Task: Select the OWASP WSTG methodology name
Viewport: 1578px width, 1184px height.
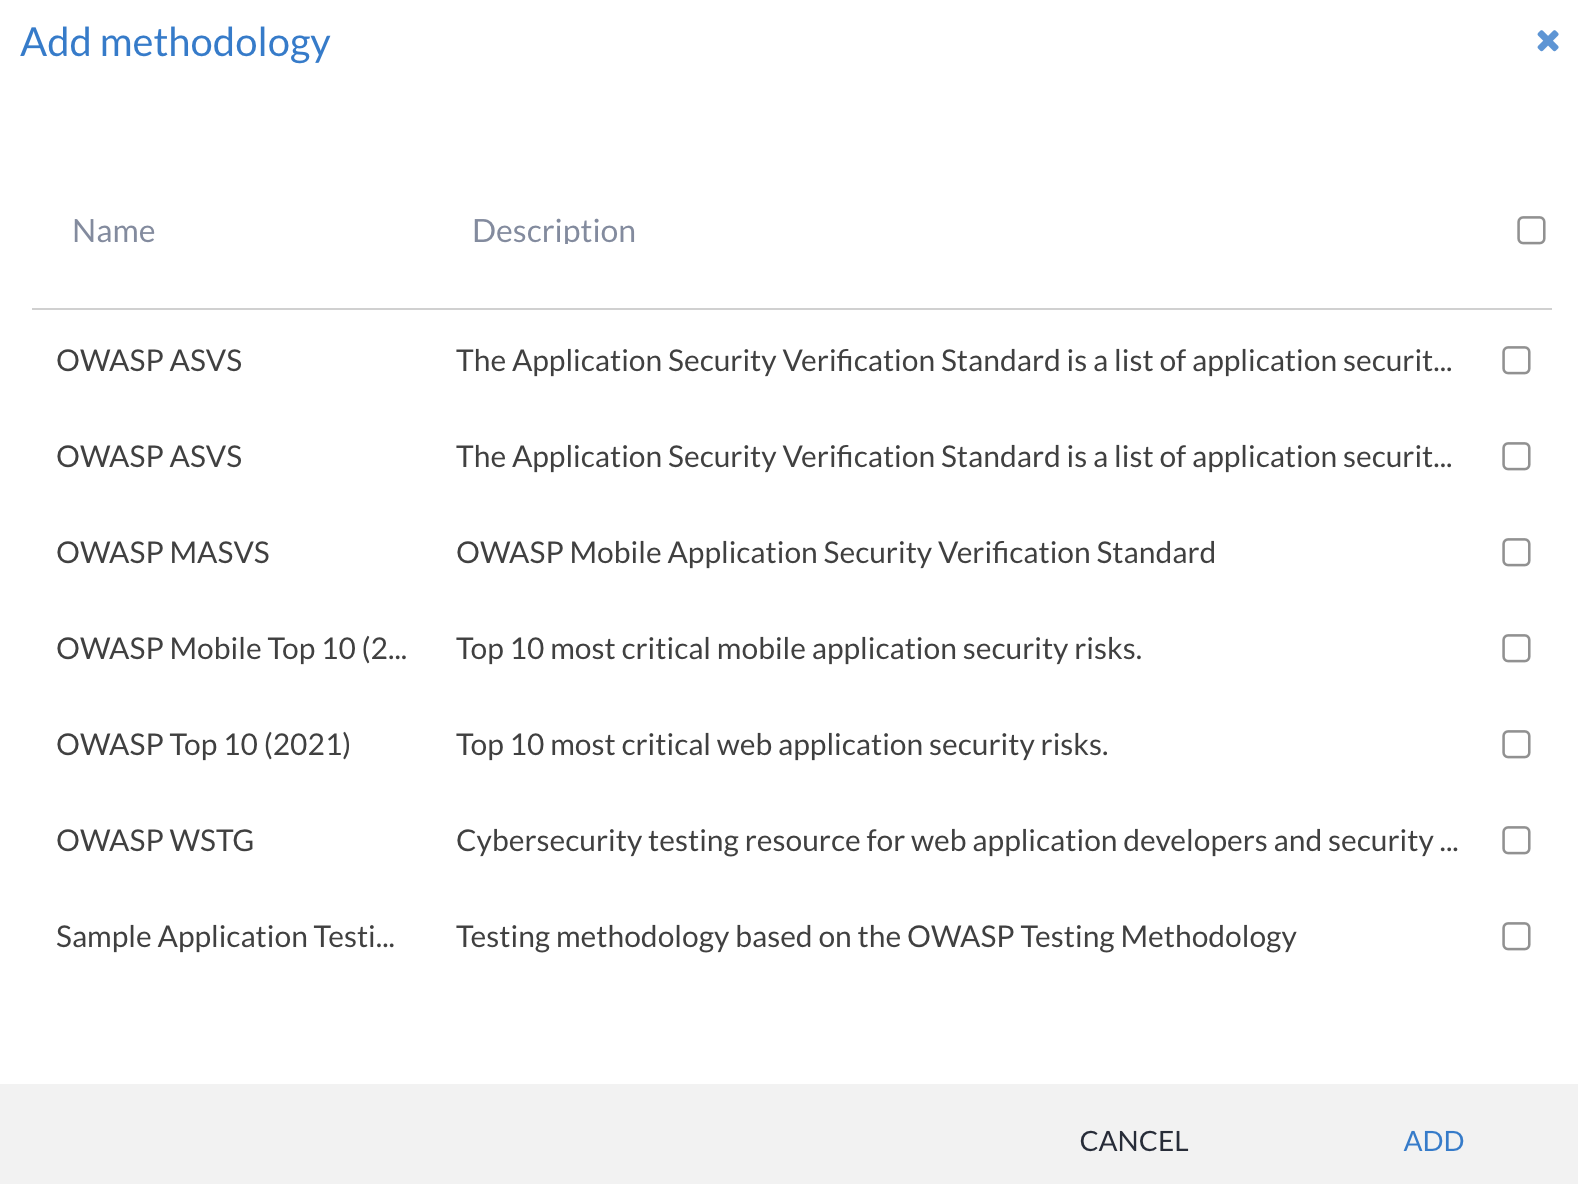Action: pyautogui.click(x=155, y=841)
